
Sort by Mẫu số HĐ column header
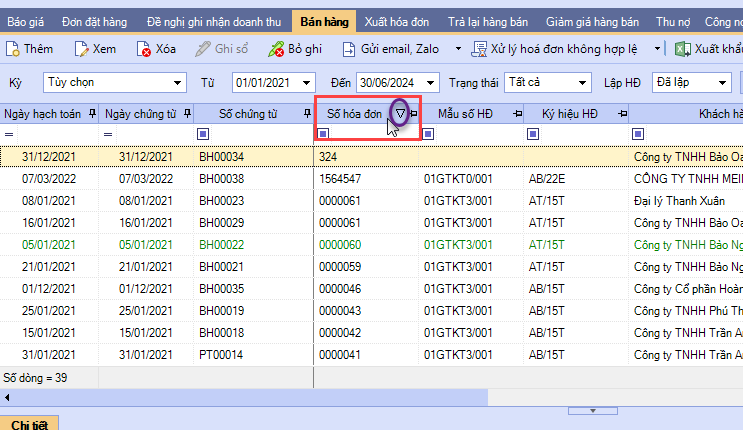465,114
